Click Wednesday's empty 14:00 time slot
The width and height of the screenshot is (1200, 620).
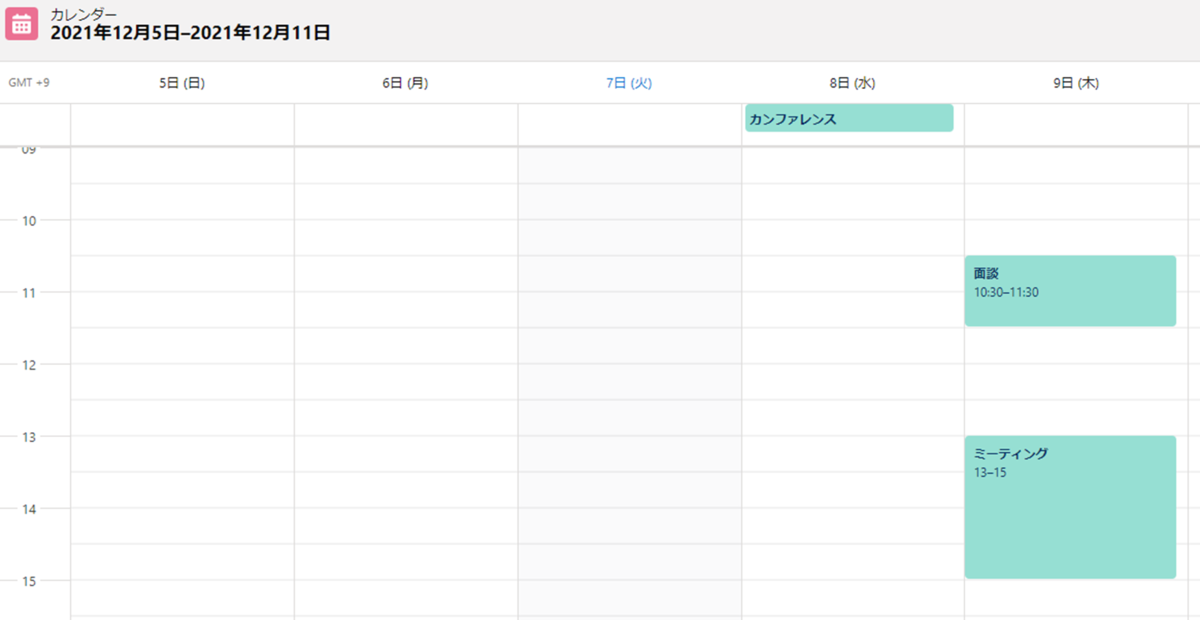click(852, 545)
